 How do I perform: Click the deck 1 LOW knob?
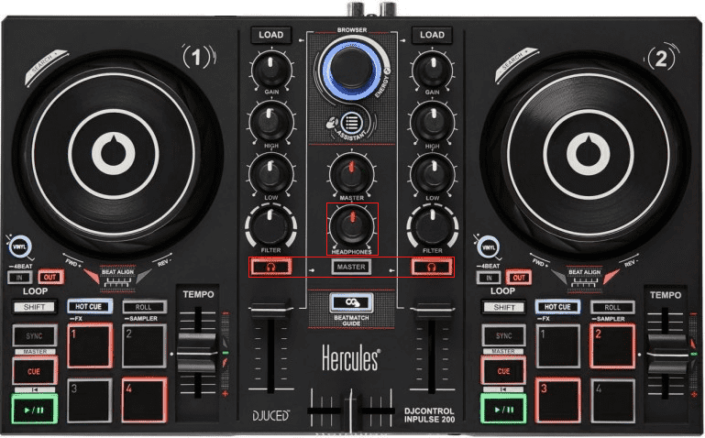coord(271,174)
